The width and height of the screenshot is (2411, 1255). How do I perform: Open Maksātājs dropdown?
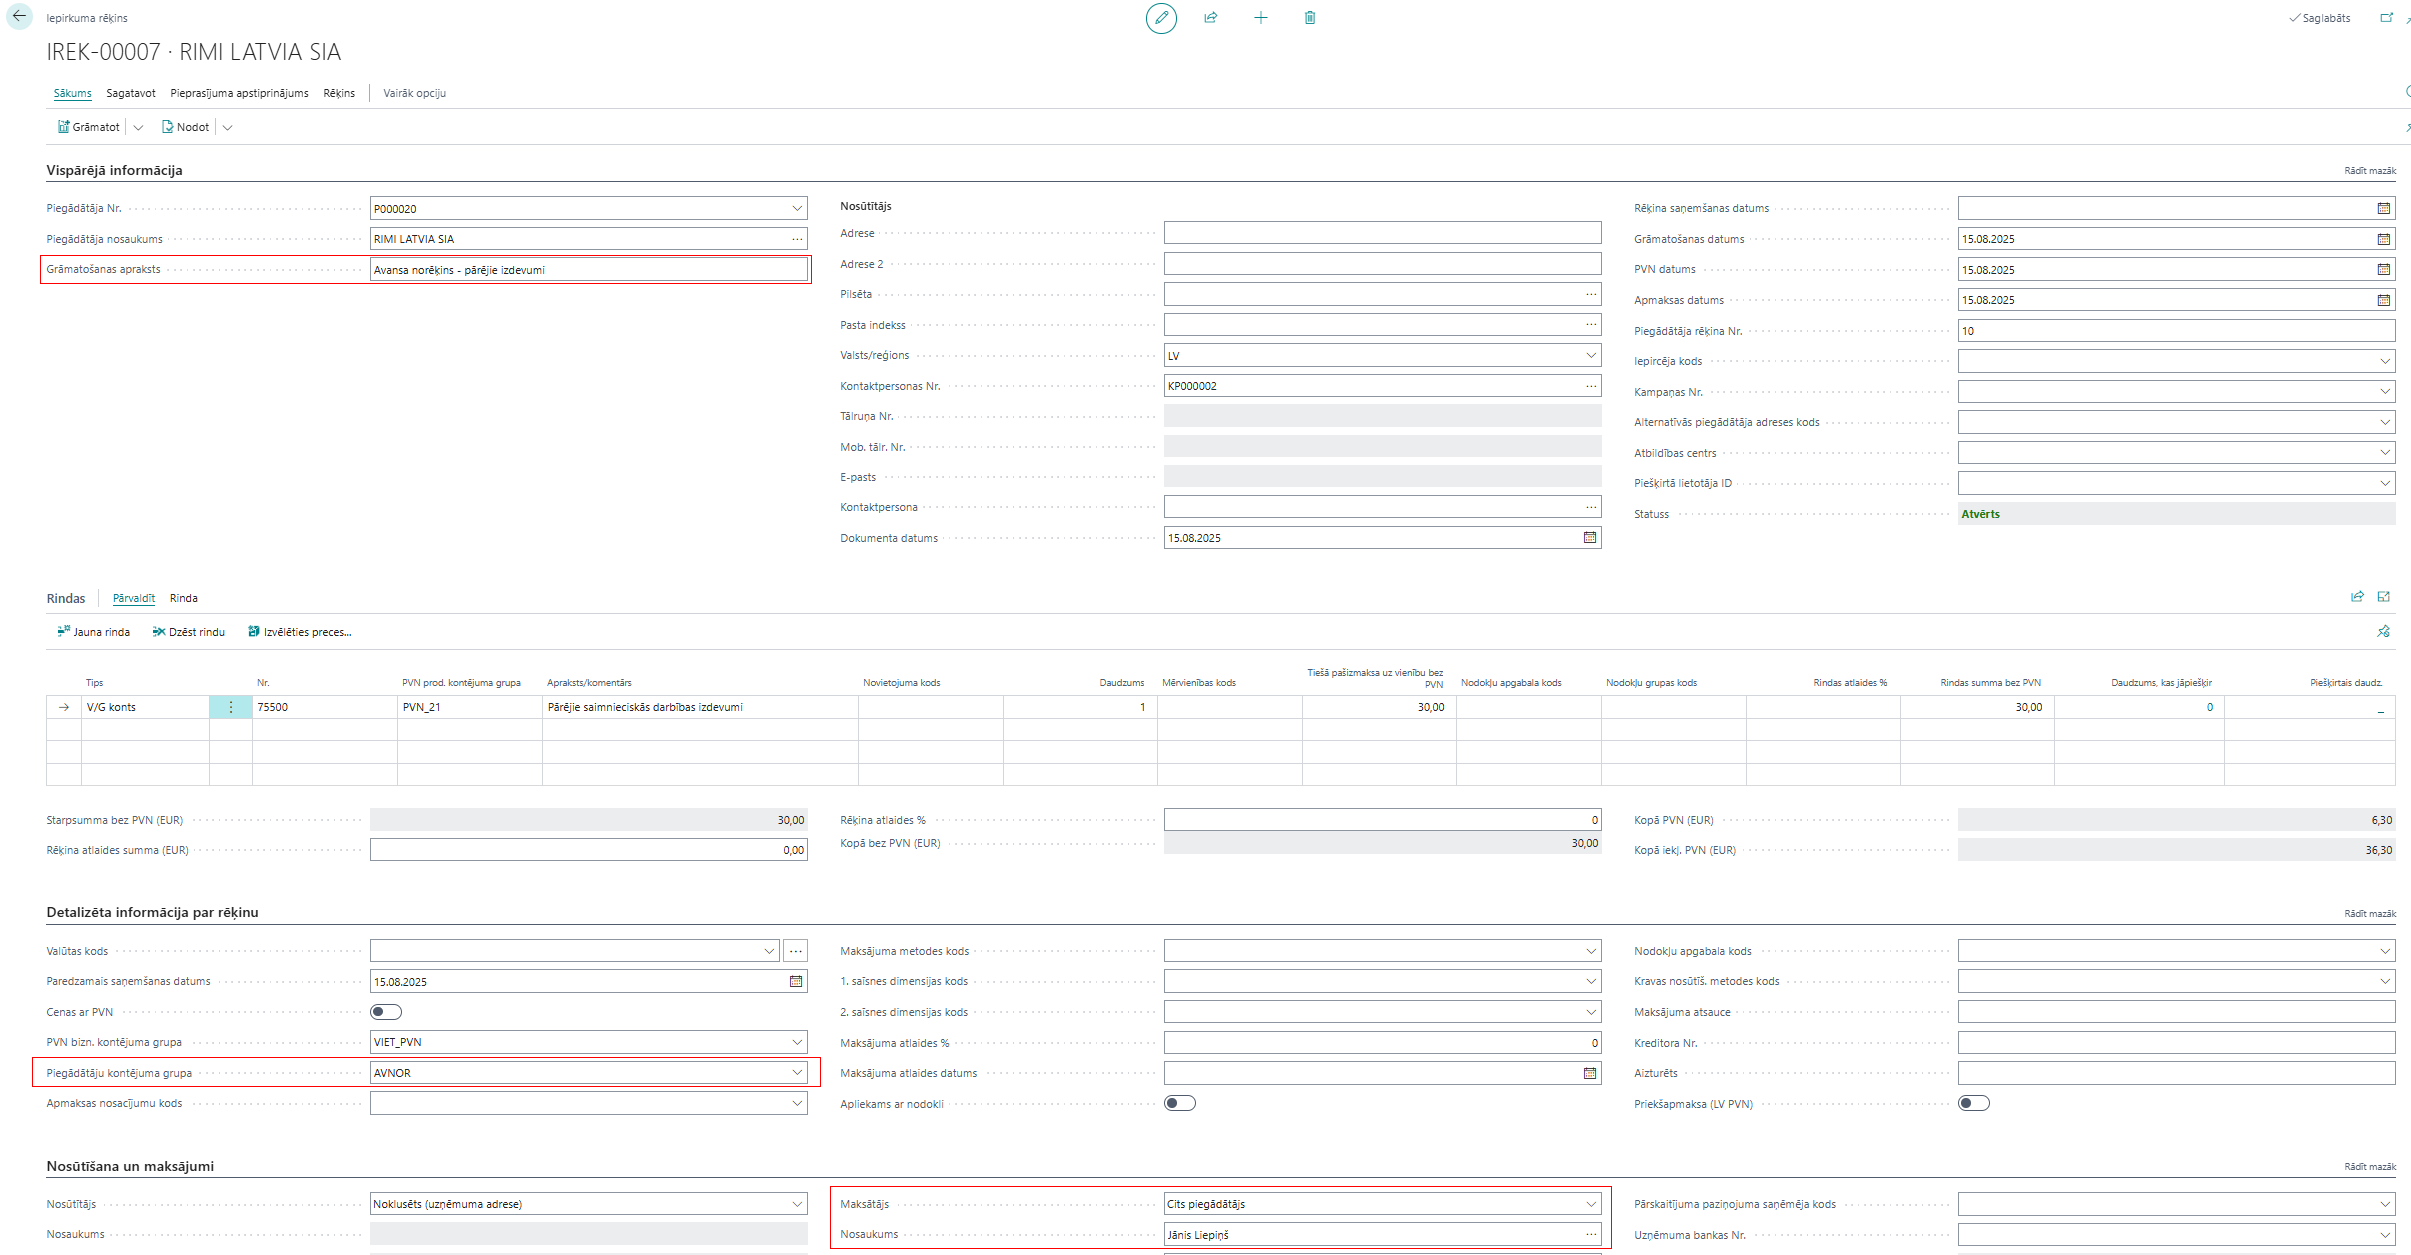(x=1591, y=1204)
